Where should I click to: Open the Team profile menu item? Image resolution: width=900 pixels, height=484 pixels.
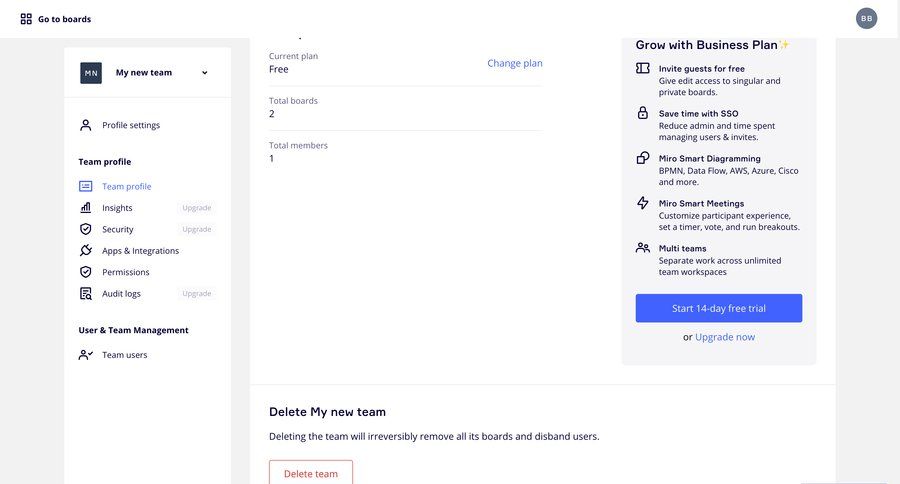click(x=127, y=187)
